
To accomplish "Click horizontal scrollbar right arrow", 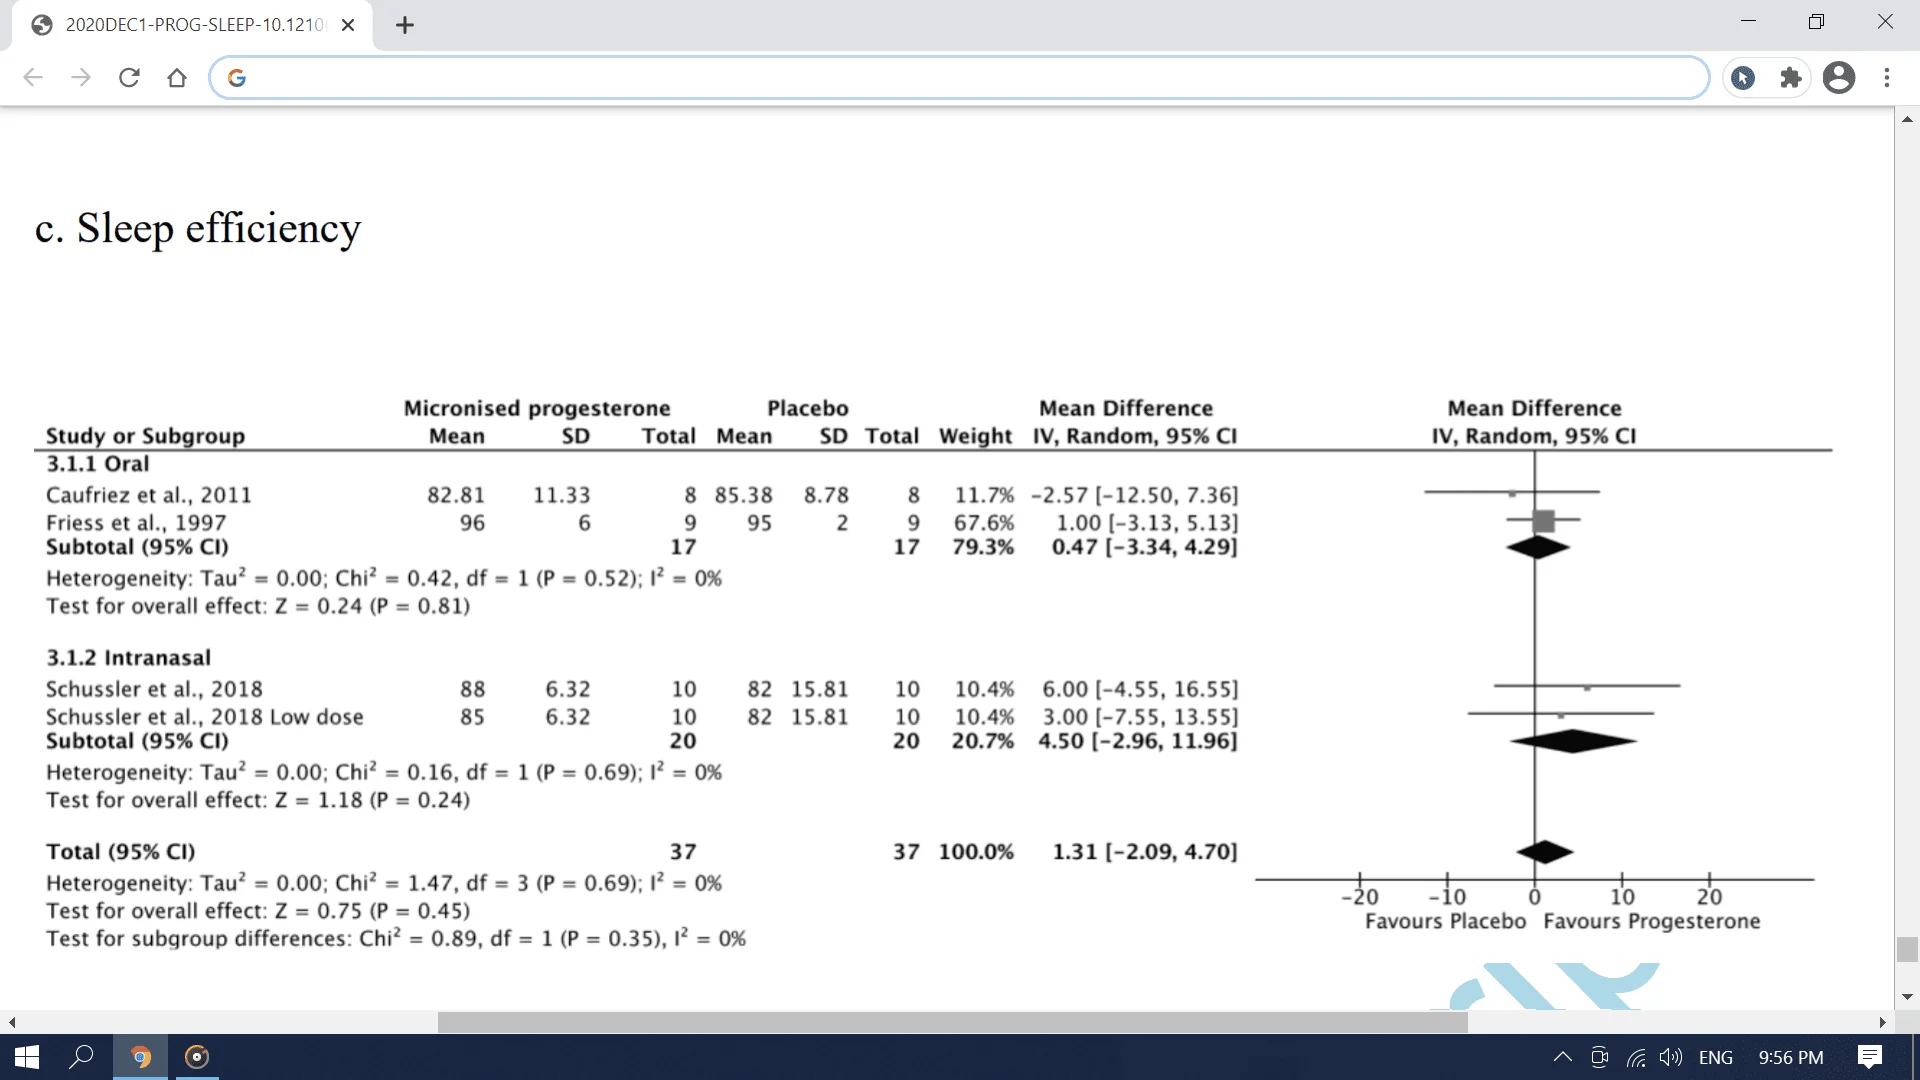I will (x=1883, y=1022).
